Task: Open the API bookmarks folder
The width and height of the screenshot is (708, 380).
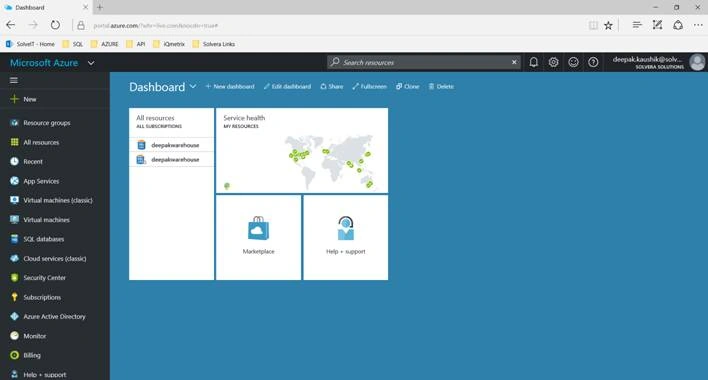Action: click(x=136, y=44)
